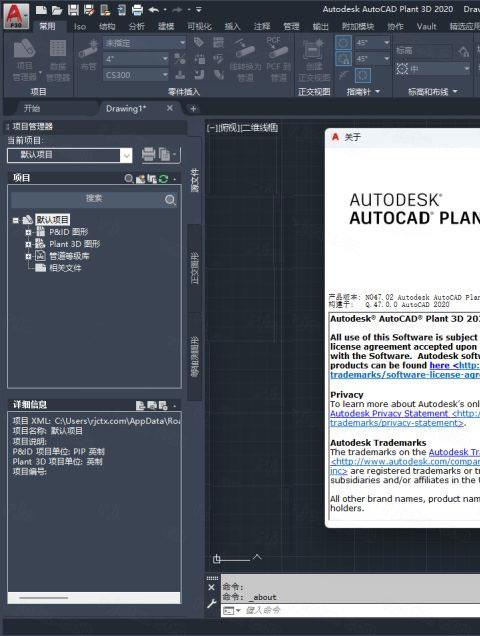Select the 等轴测图形 vertical side tab

pos(195,357)
